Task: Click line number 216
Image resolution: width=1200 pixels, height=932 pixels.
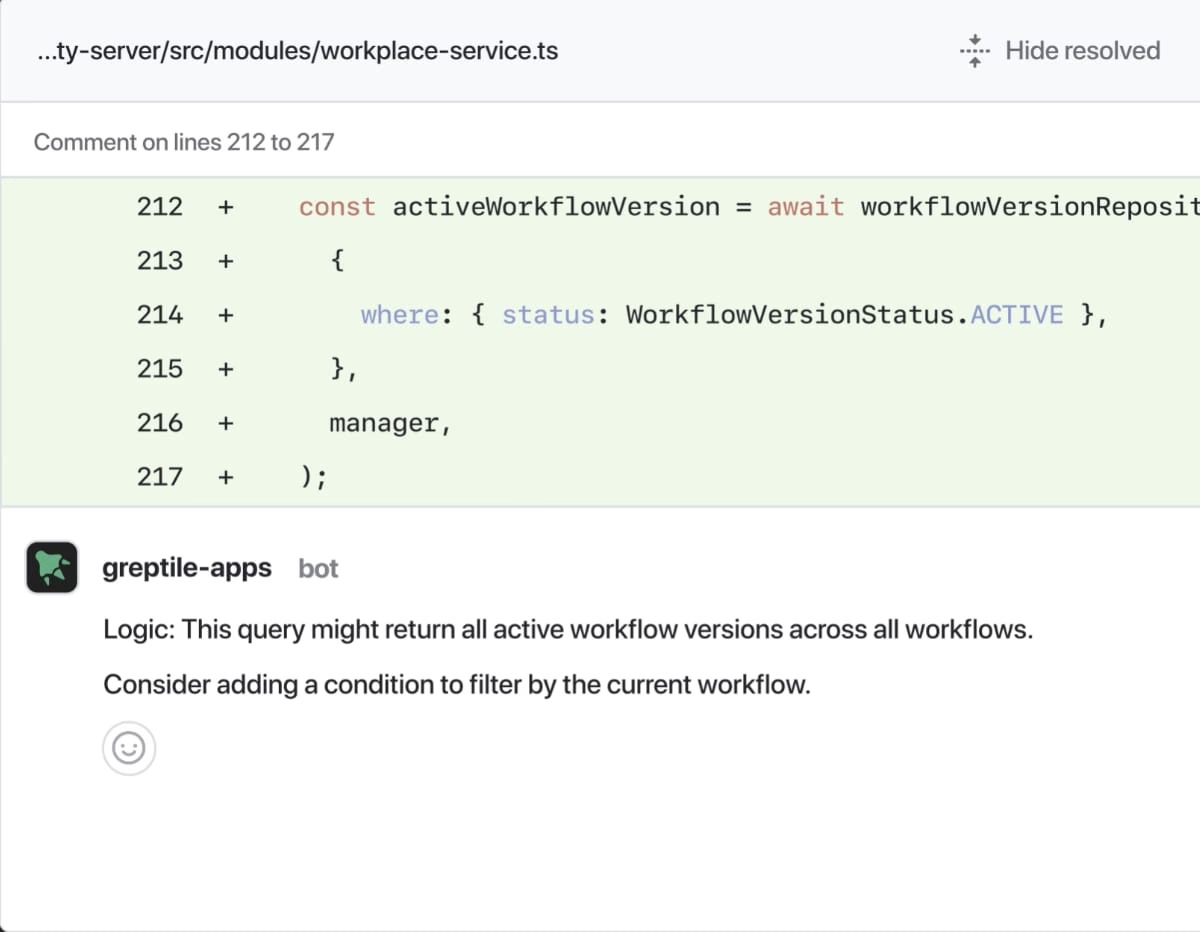Action: (160, 423)
